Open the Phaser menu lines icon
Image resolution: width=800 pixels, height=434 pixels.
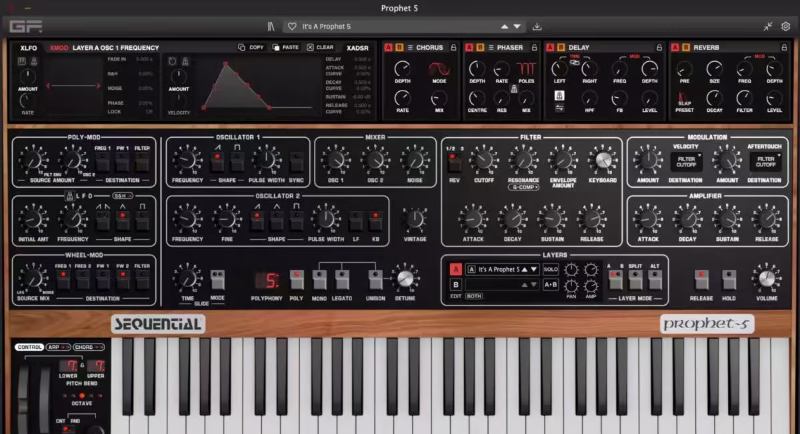[491, 47]
